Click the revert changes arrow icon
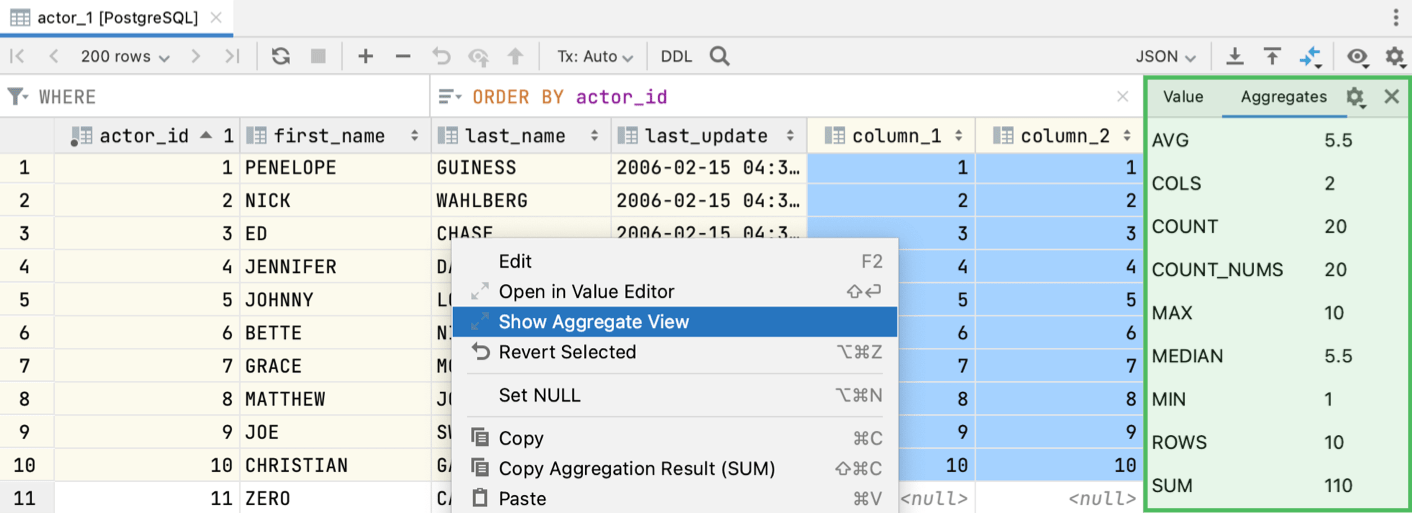The image size is (1412, 513). tap(441, 57)
